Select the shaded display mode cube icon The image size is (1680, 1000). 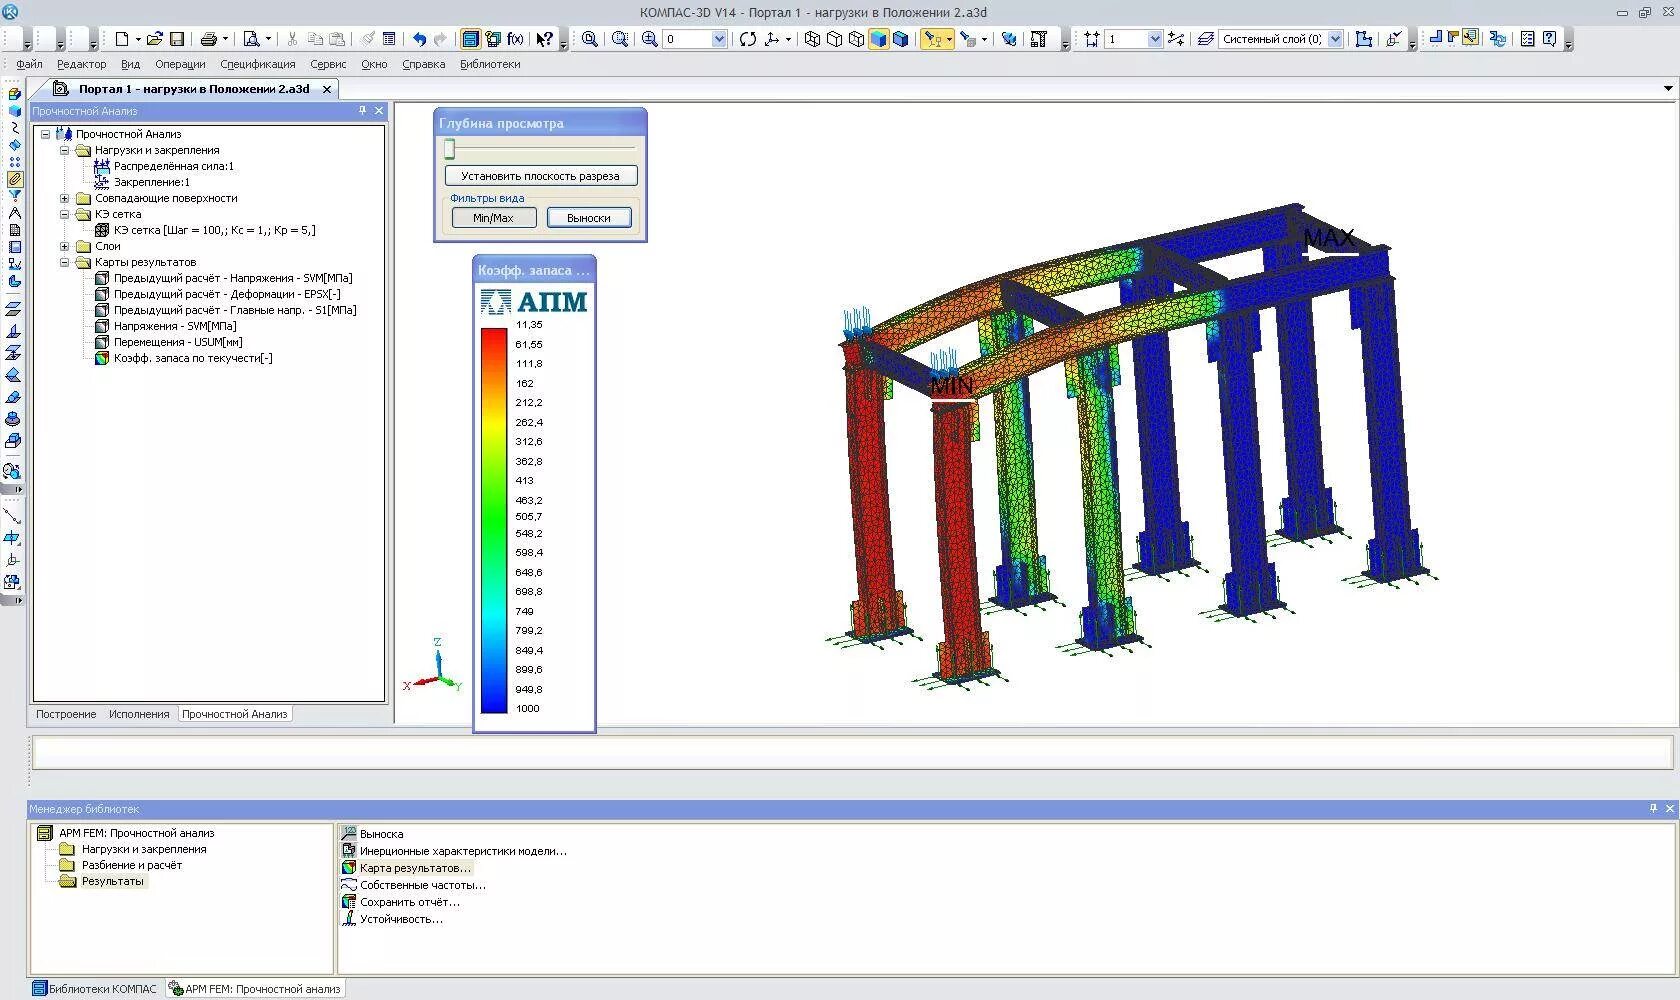(878, 39)
